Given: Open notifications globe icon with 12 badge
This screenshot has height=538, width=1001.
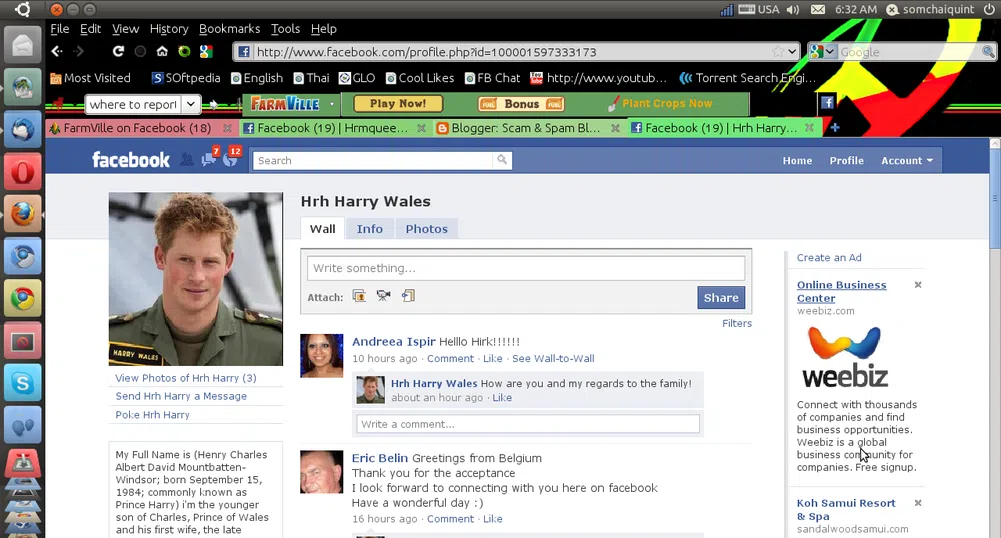Looking at the screenshot, I should (x=230, y=160).
